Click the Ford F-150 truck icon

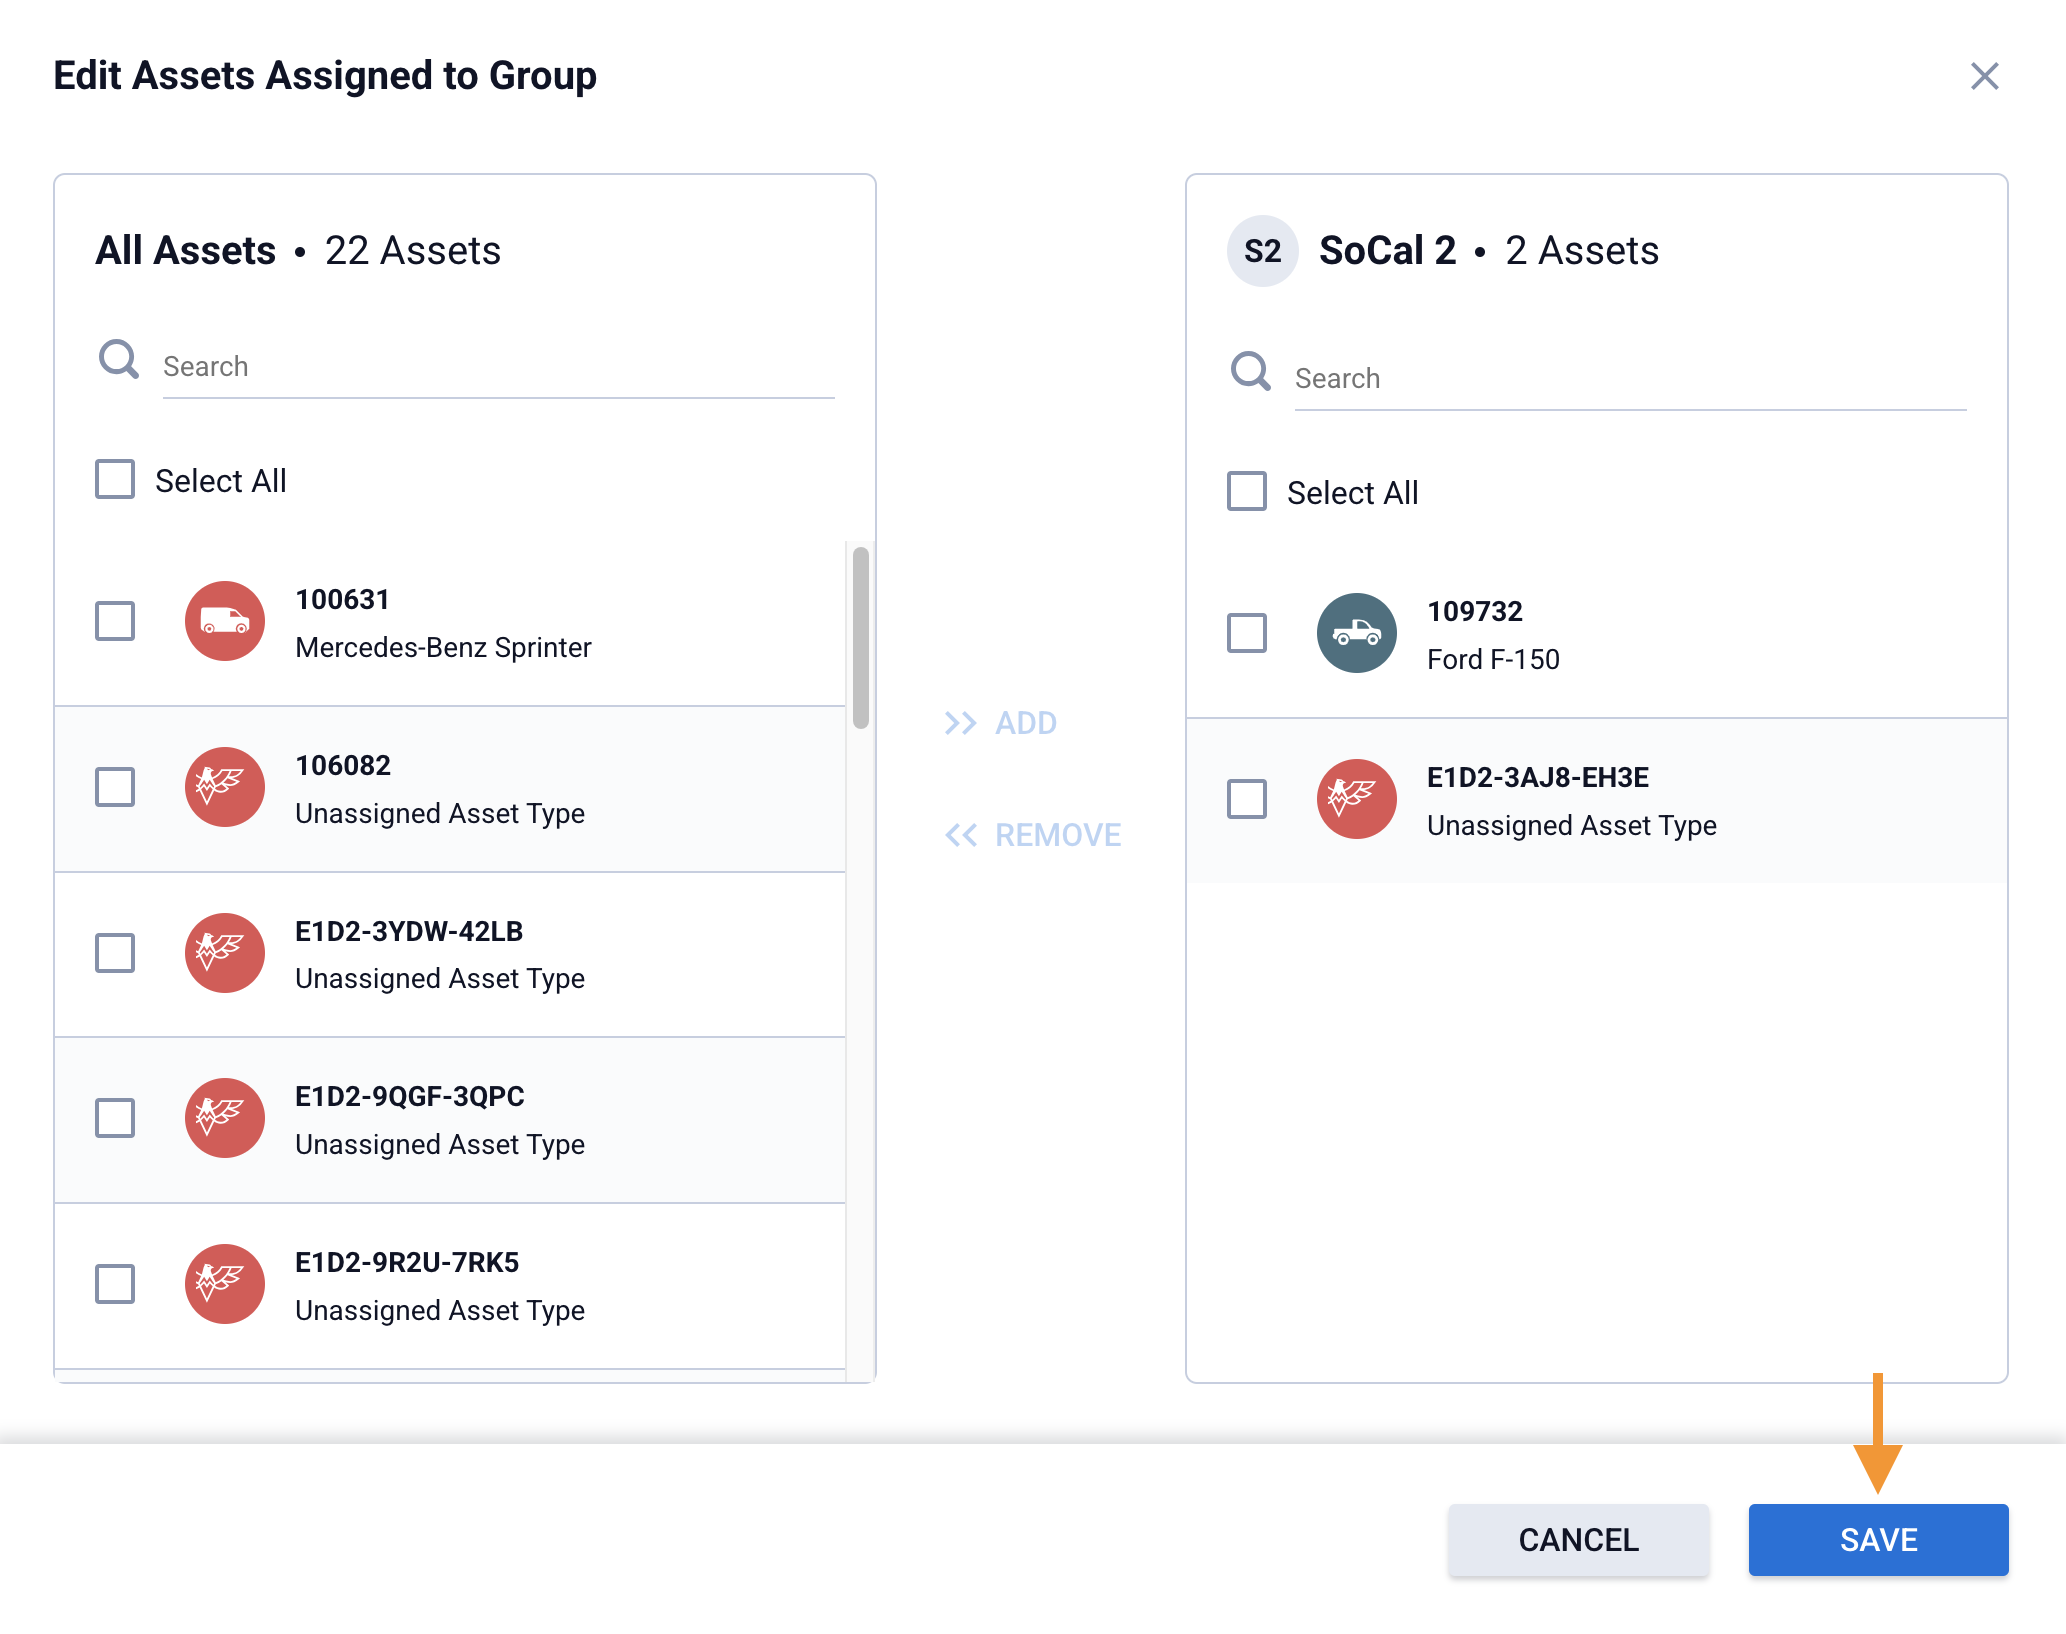pyautogui.click(x=1356, y=633)
